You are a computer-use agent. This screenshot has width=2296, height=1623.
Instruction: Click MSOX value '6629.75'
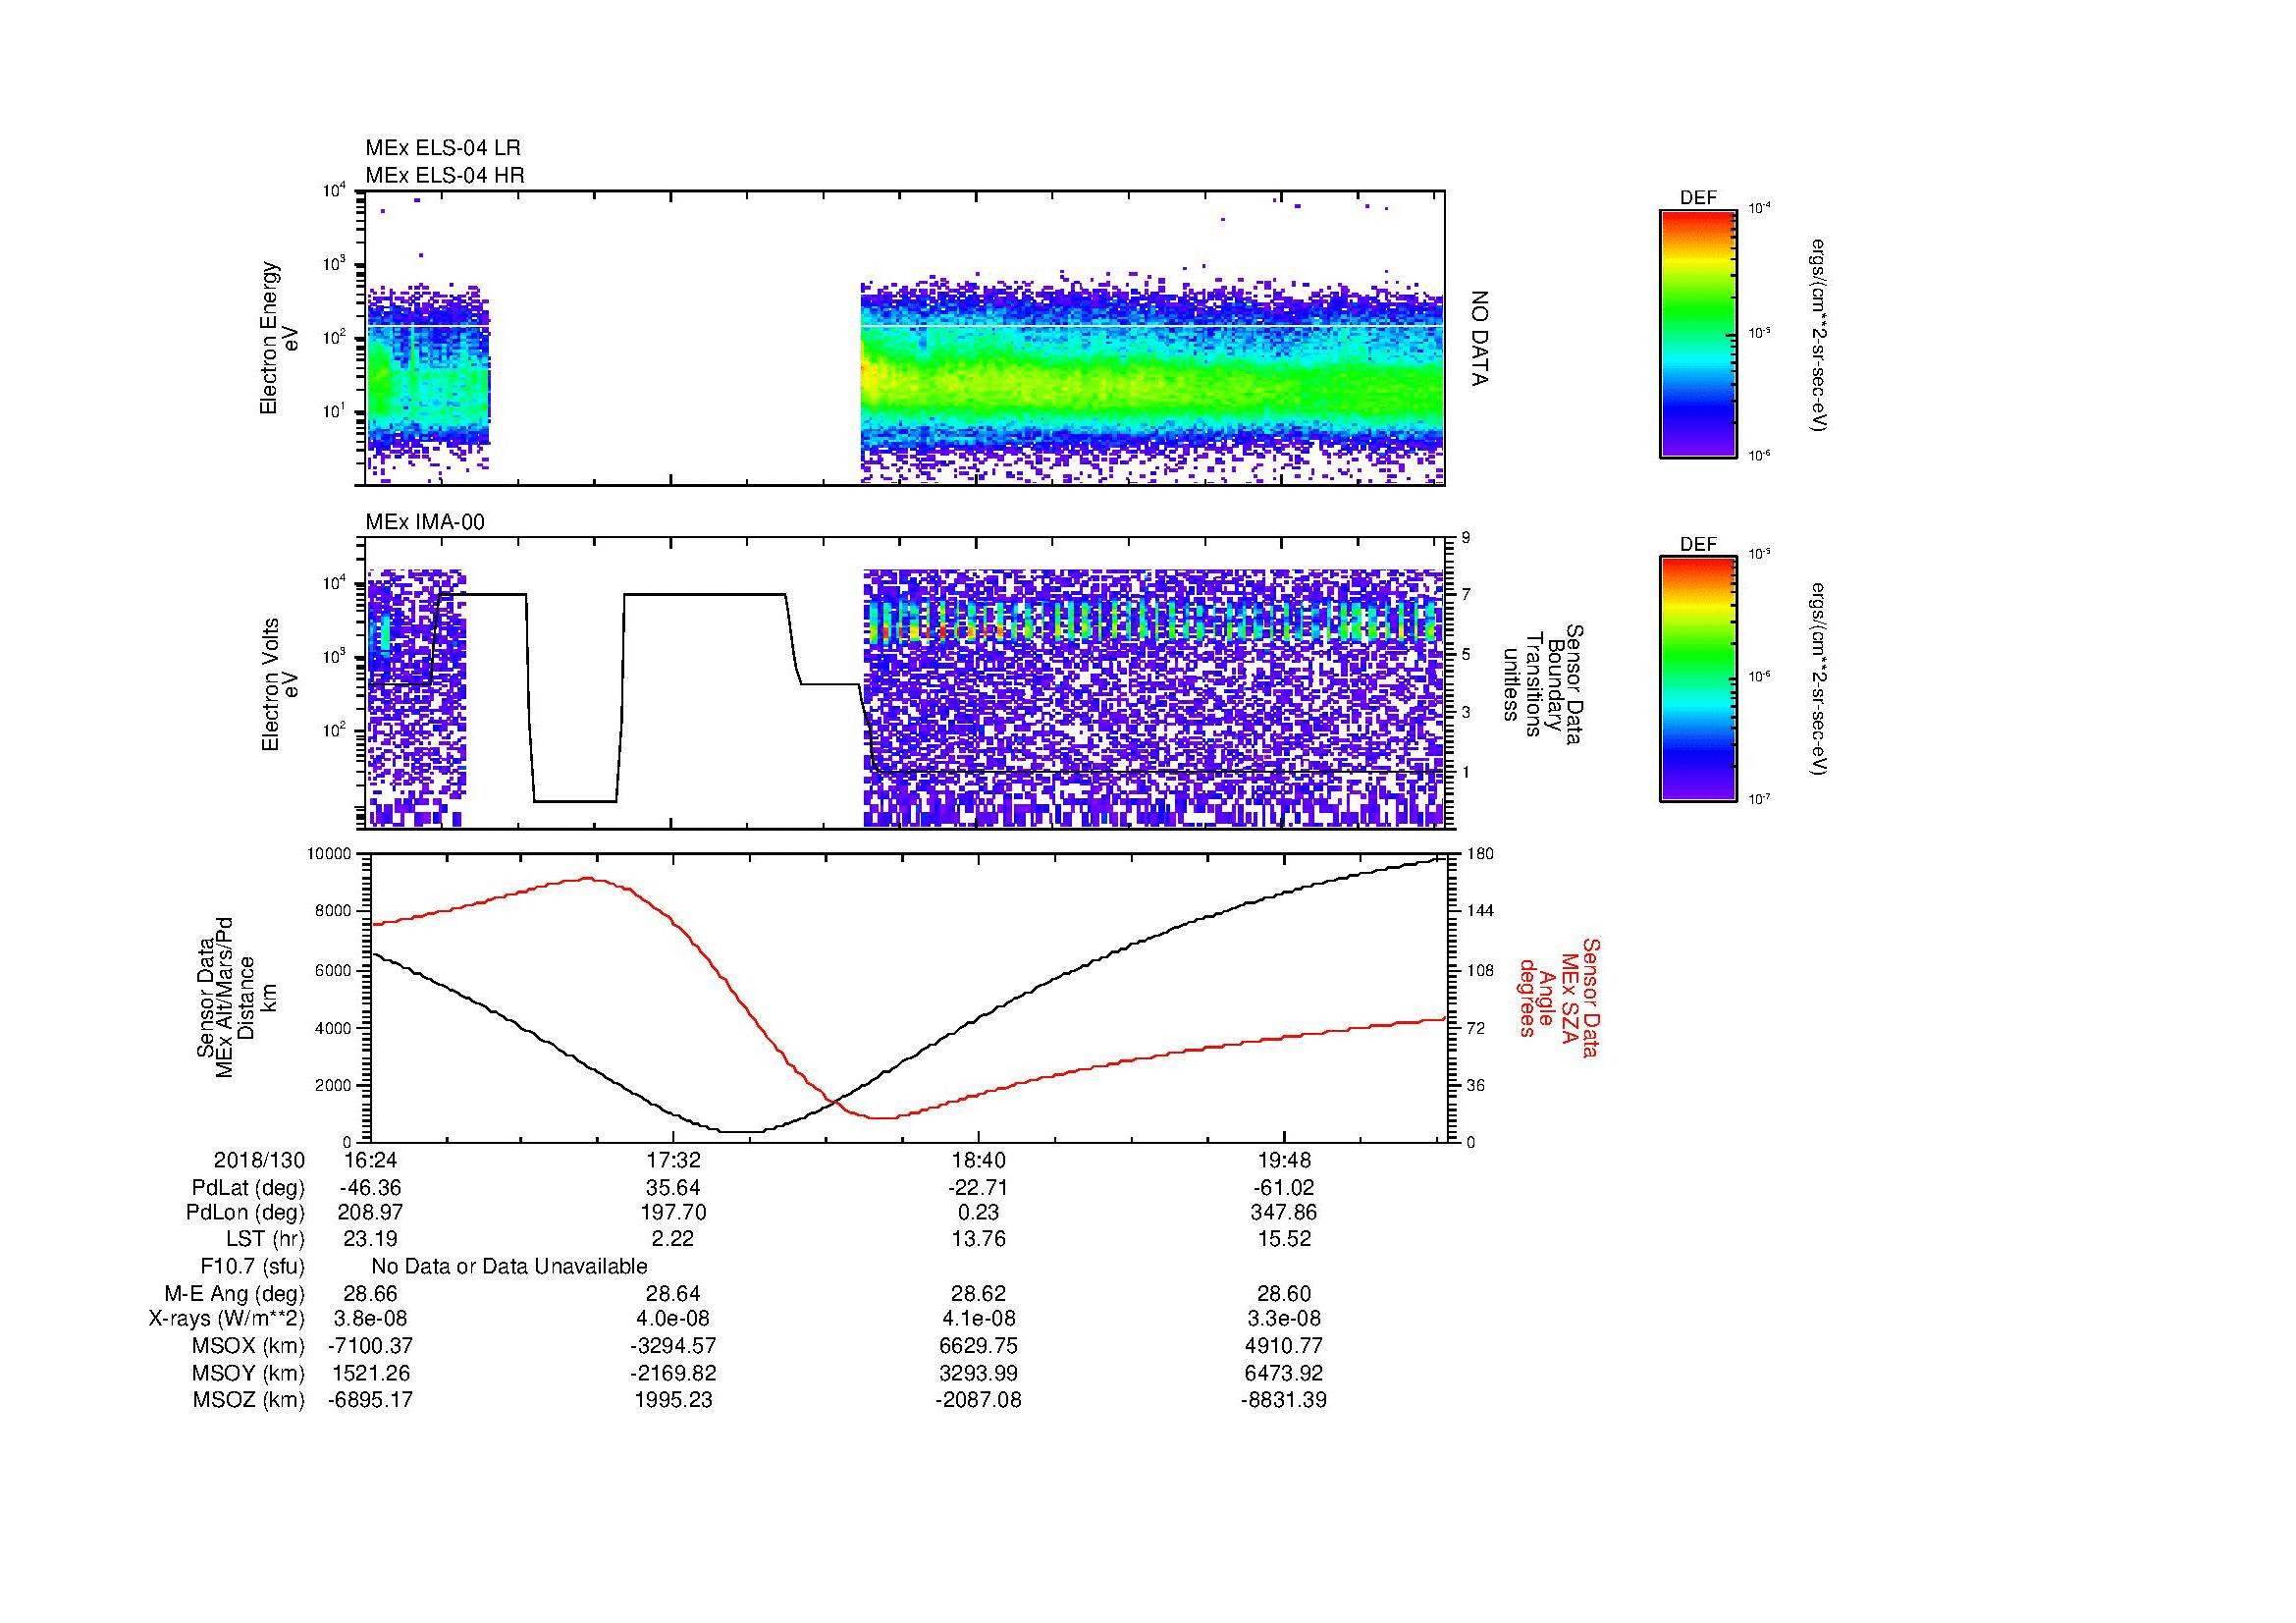pyautogui.click(x=979, y=1346)
